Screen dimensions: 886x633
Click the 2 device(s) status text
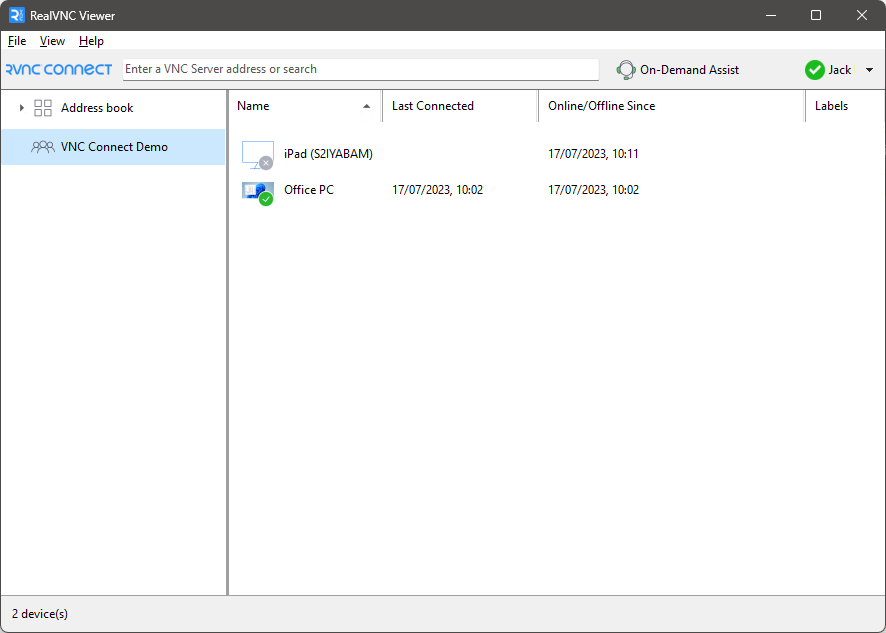coord(40,614)
